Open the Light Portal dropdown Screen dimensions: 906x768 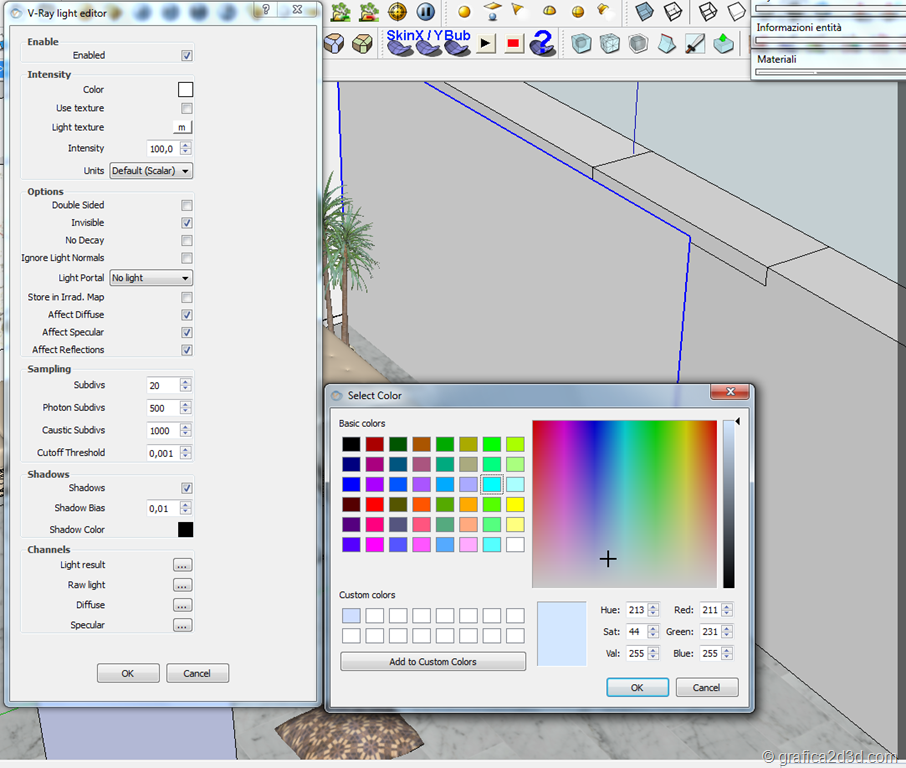coord(151,278)
